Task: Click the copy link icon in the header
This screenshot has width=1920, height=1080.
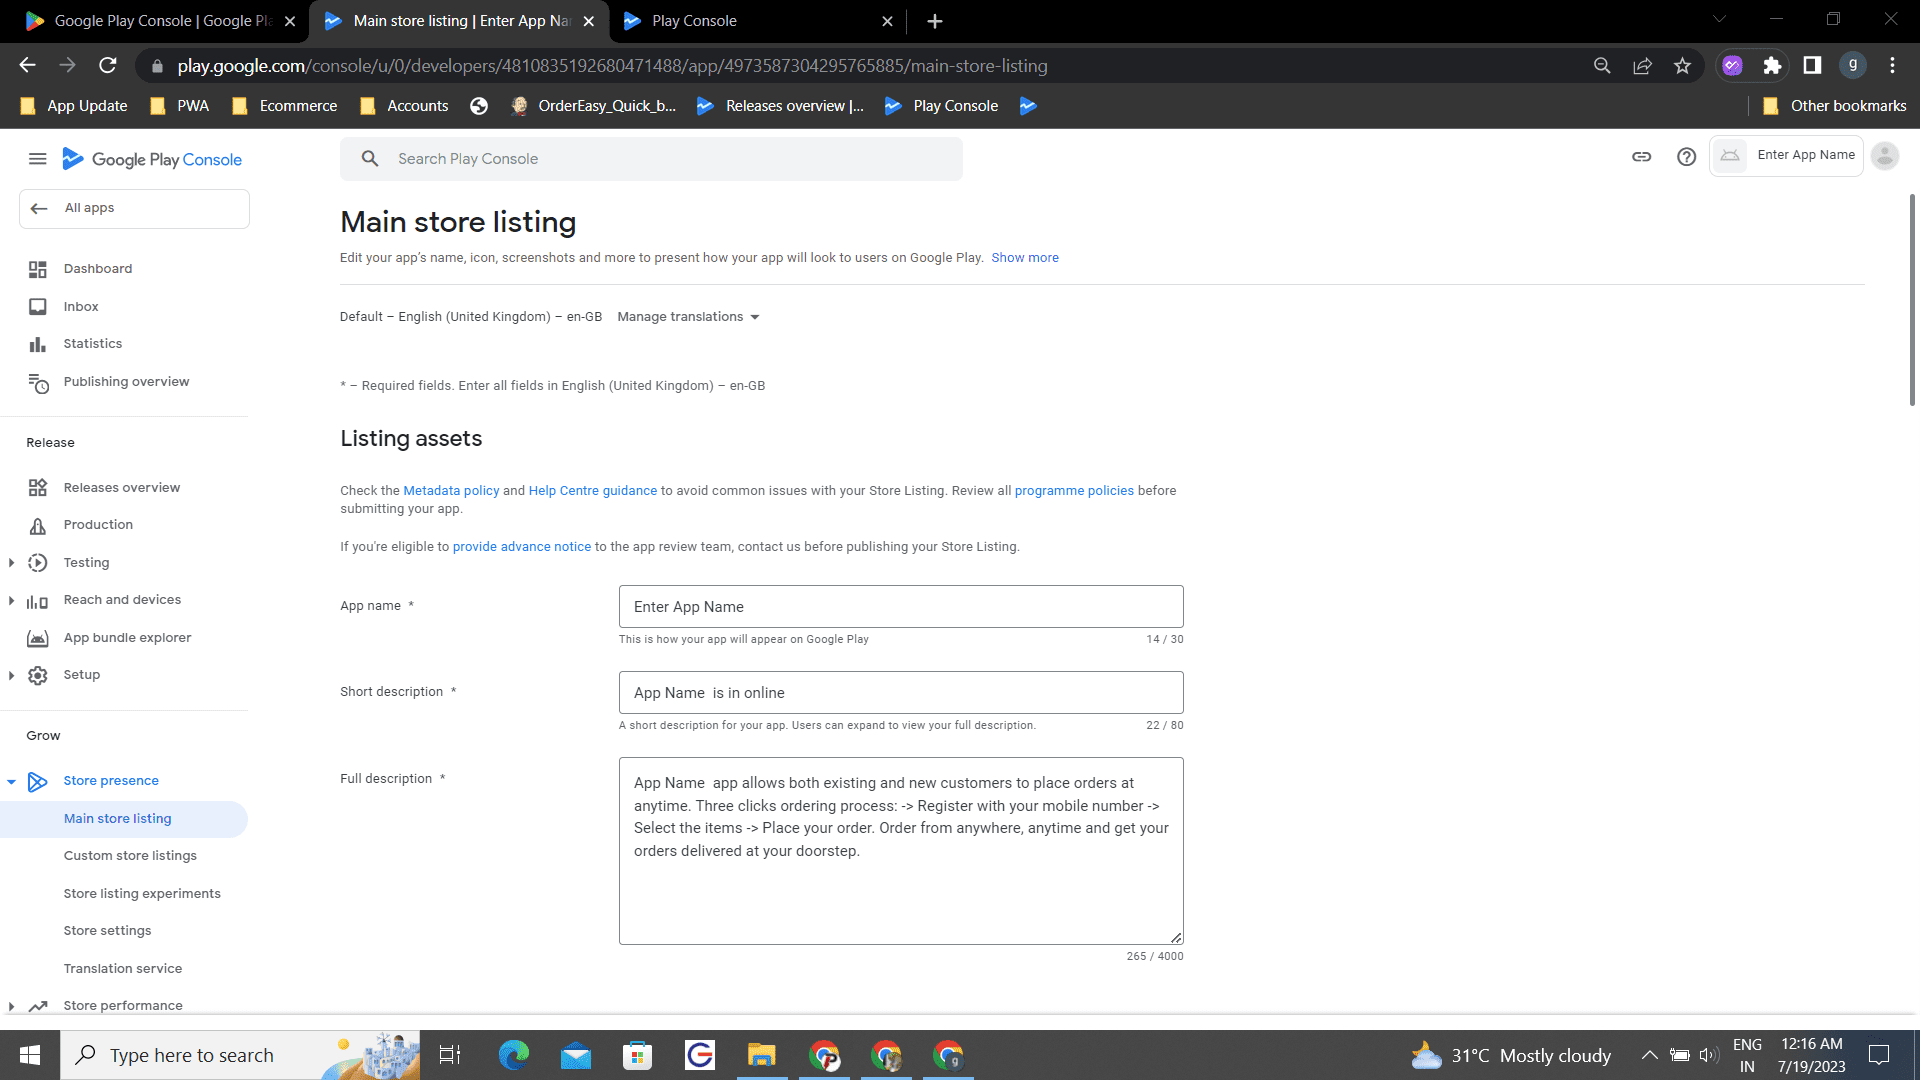Action: (1641, 157)
